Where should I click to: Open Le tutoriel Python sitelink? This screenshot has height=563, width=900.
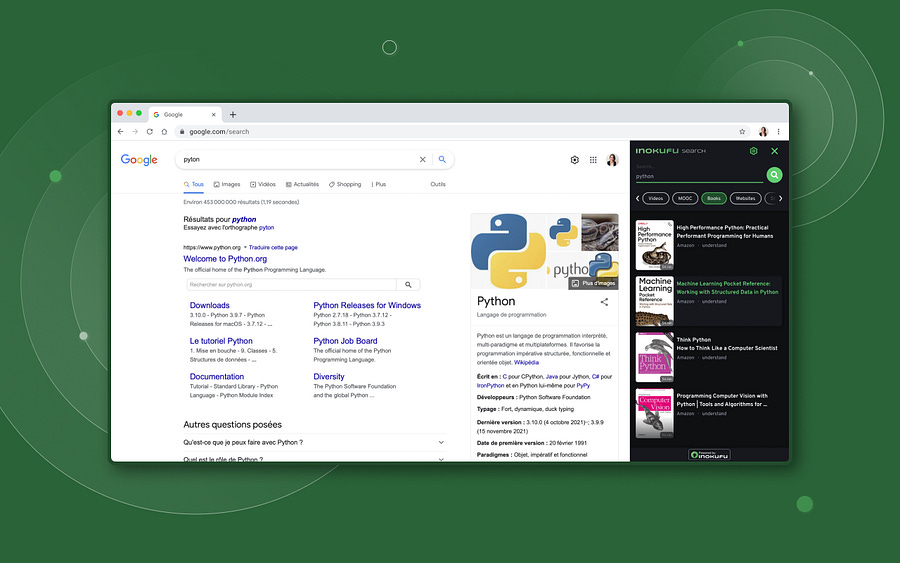[x=221, y=341]
